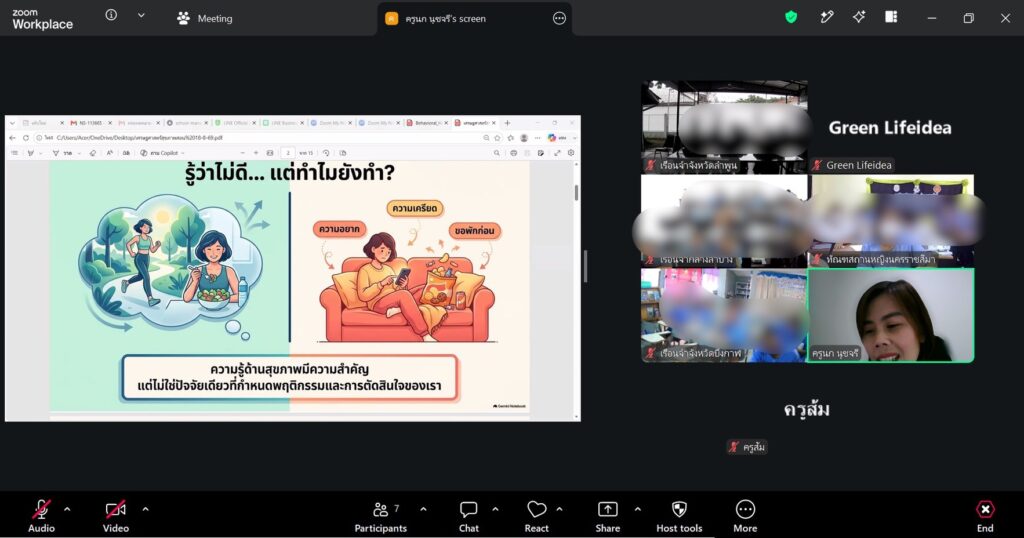The width and height of the screenshot is (1024, 538).
Task: Click the End meeting button
Action: (985, 516)
